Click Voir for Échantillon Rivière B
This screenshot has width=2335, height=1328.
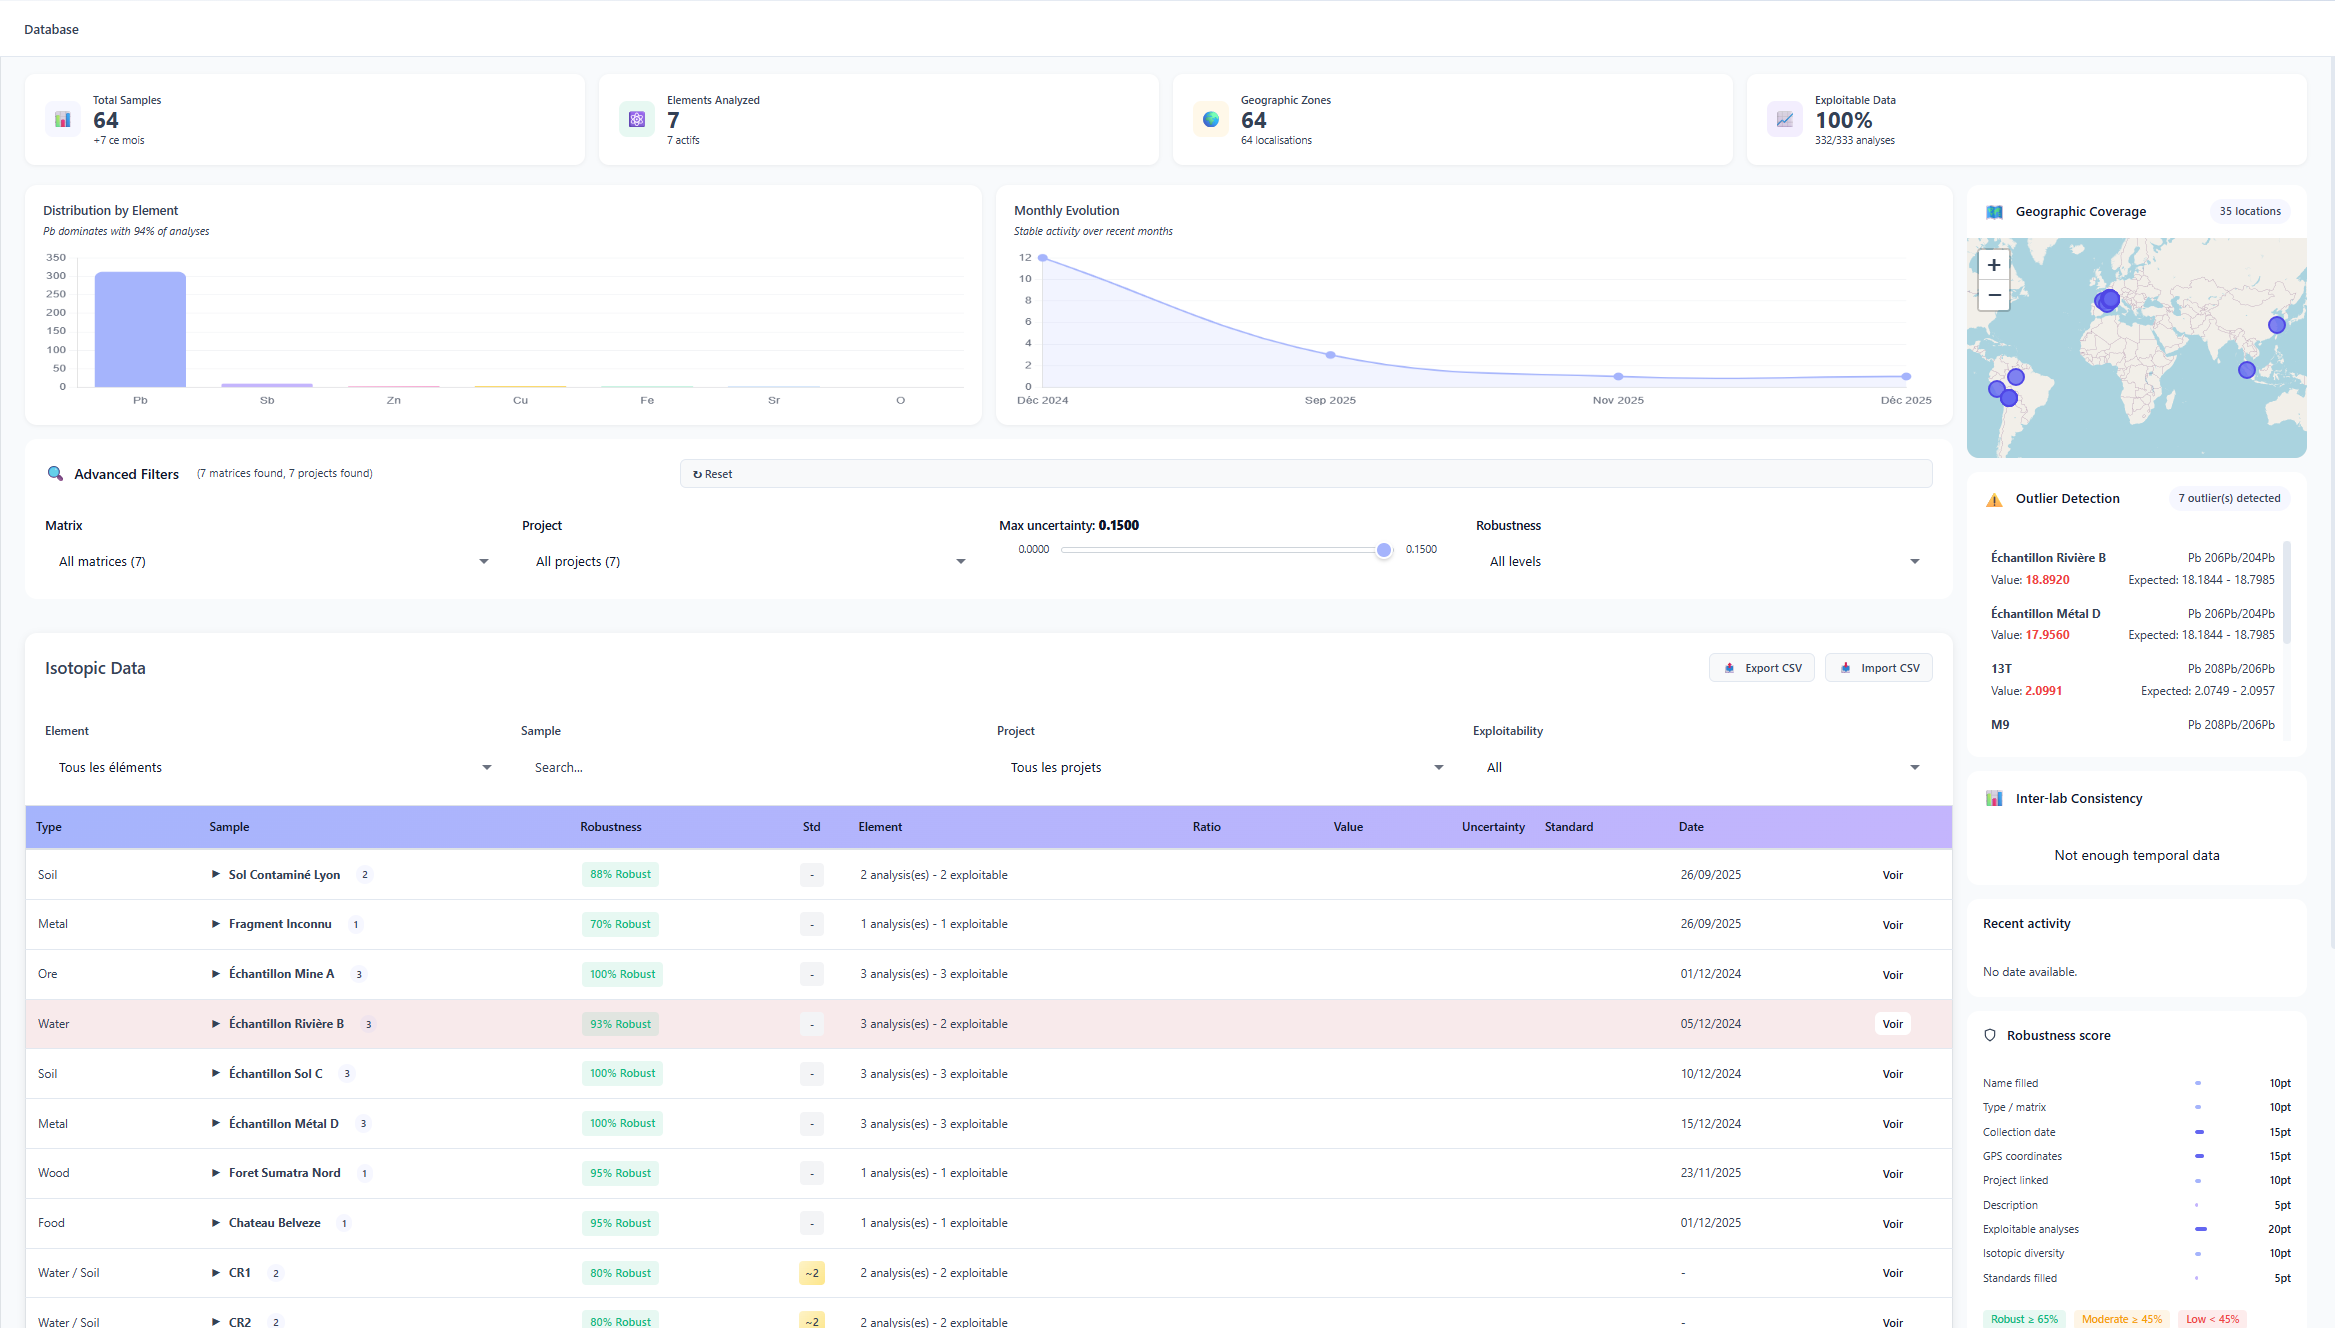tap(1892, 1023)
